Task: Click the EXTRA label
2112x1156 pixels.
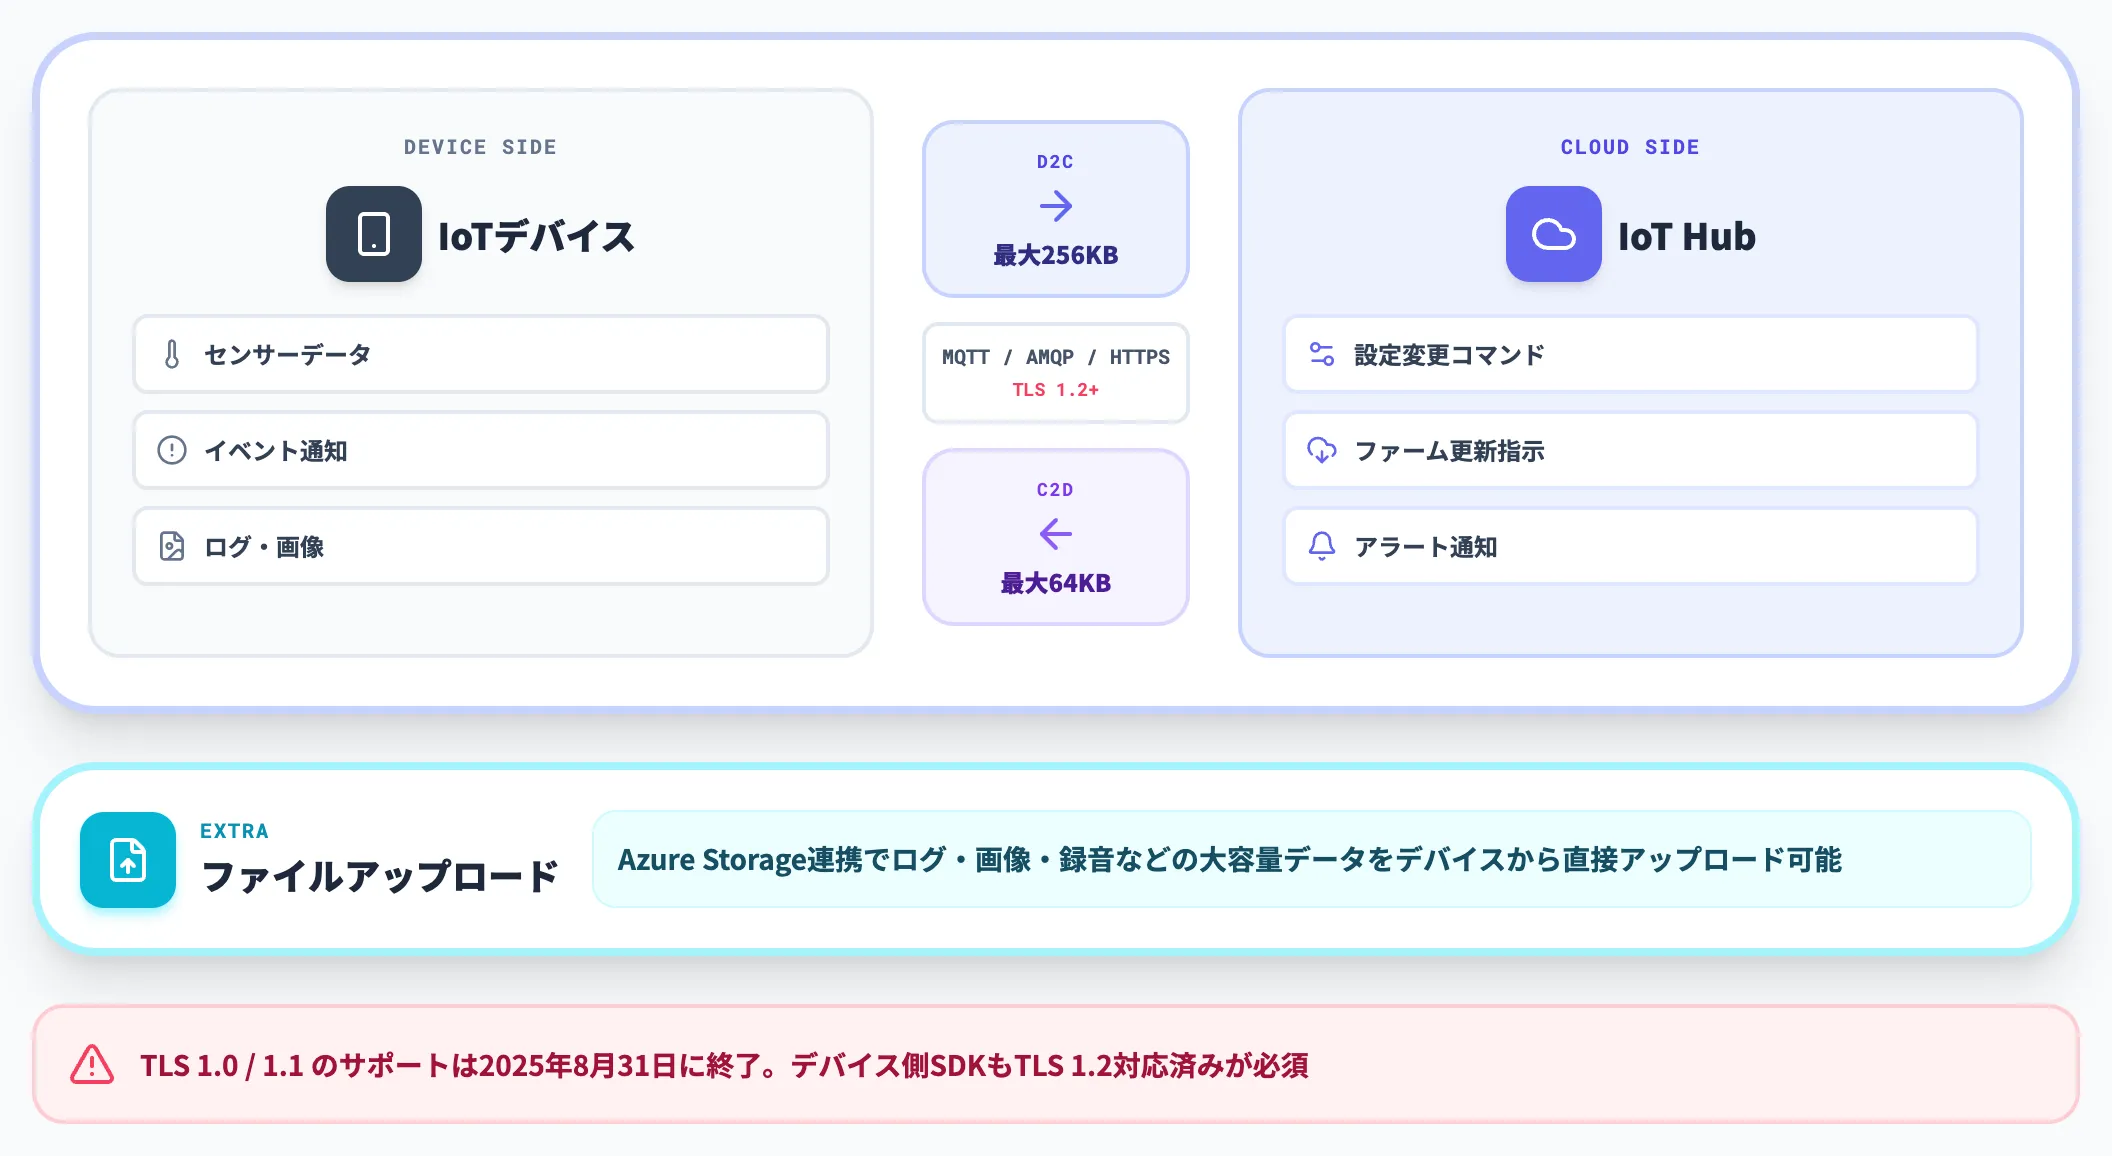Action: [234, 831]
